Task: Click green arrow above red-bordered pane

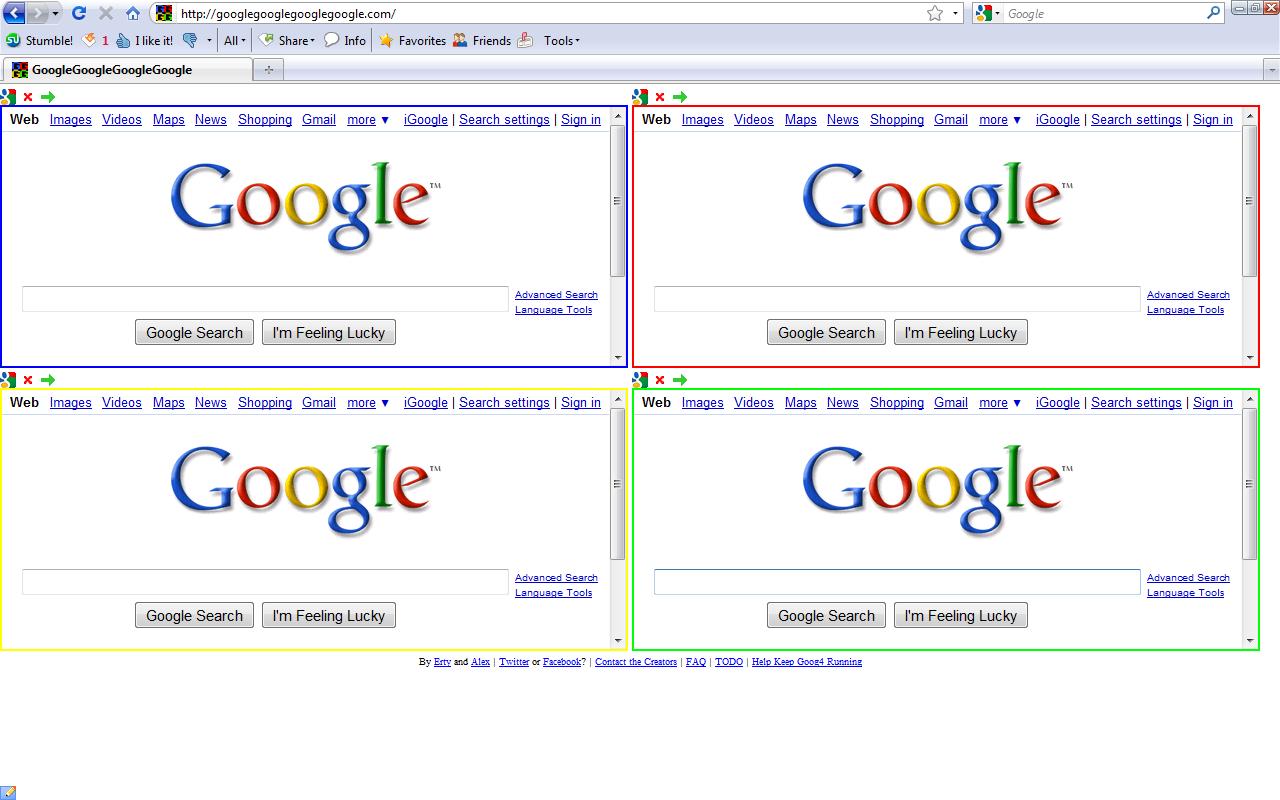Action: pos(680,97)
